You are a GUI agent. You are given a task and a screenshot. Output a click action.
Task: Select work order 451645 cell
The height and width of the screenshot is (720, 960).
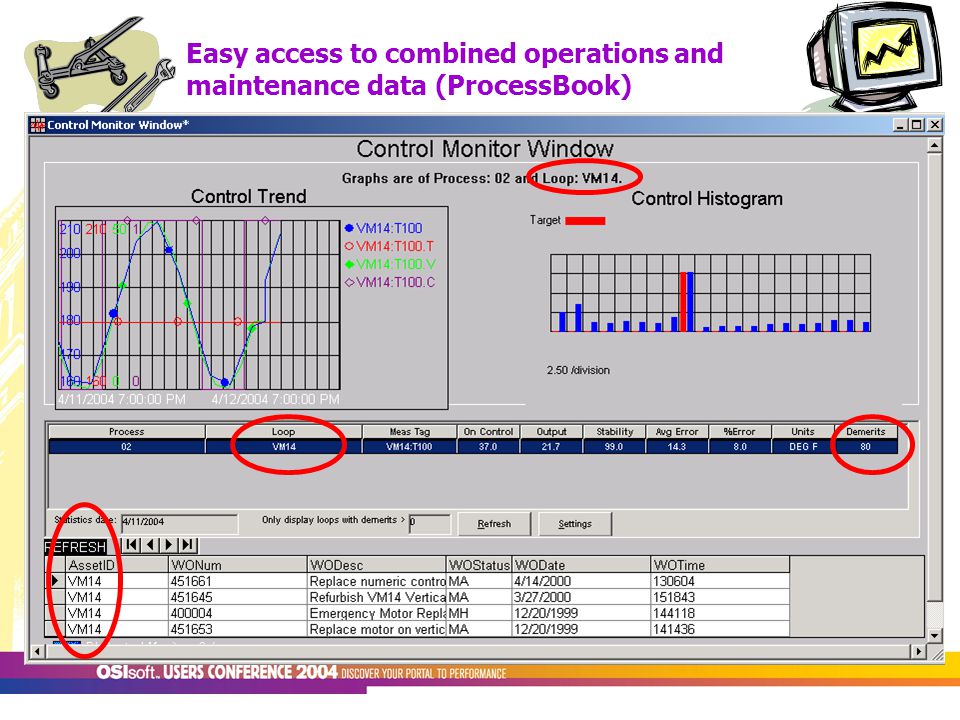tap(238, 597)
